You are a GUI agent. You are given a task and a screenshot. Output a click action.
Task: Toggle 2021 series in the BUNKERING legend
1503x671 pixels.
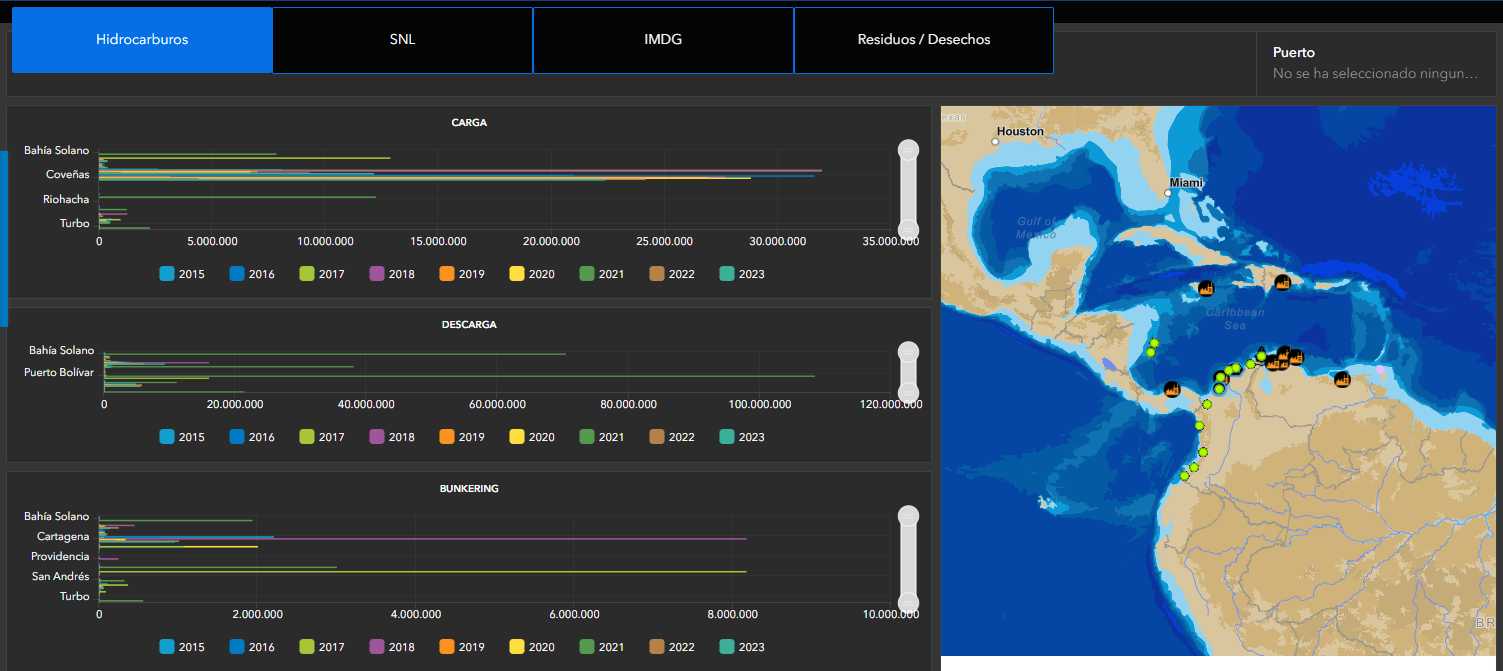[602, 647]
